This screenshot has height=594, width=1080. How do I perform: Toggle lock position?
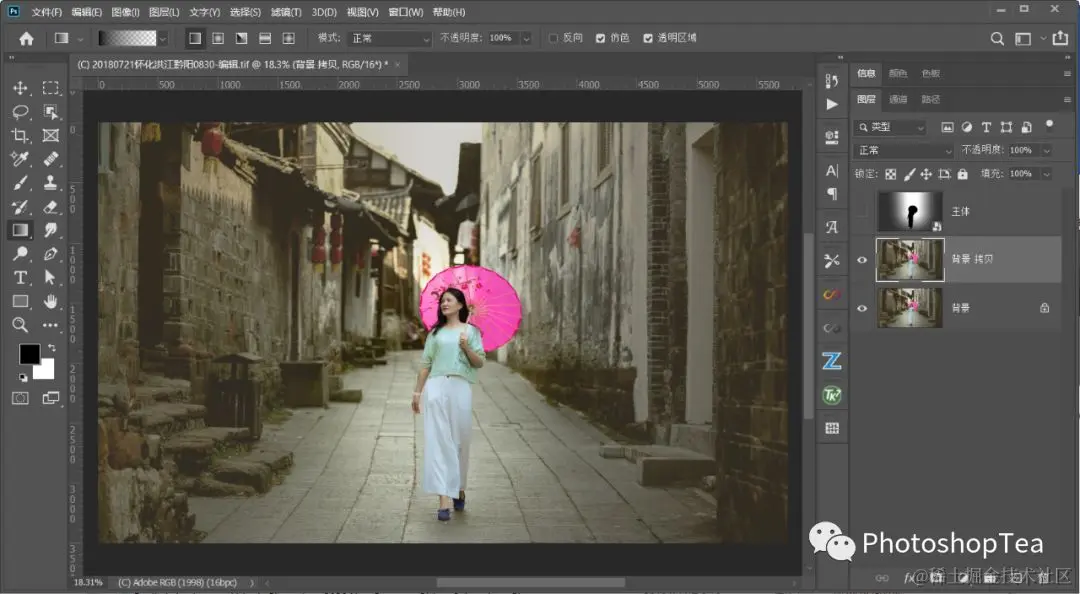pyautogui.click(x=926, y=174)
